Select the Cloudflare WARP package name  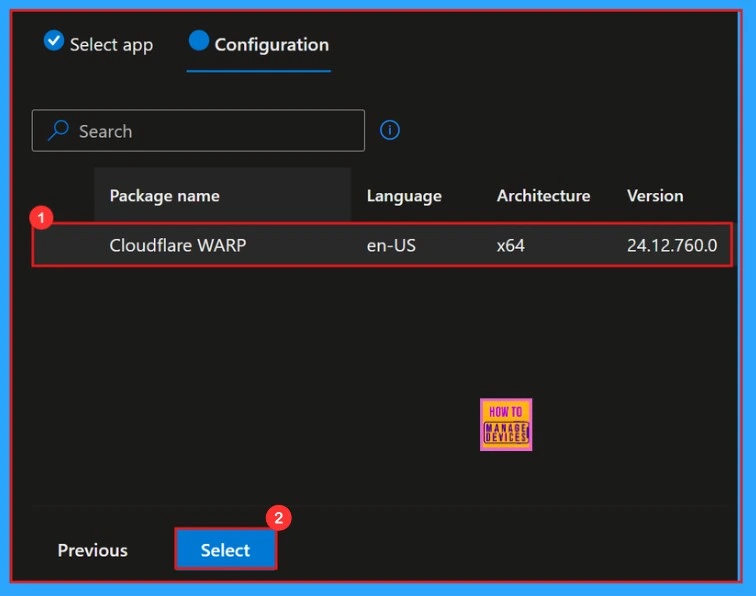tap(177, 245)
